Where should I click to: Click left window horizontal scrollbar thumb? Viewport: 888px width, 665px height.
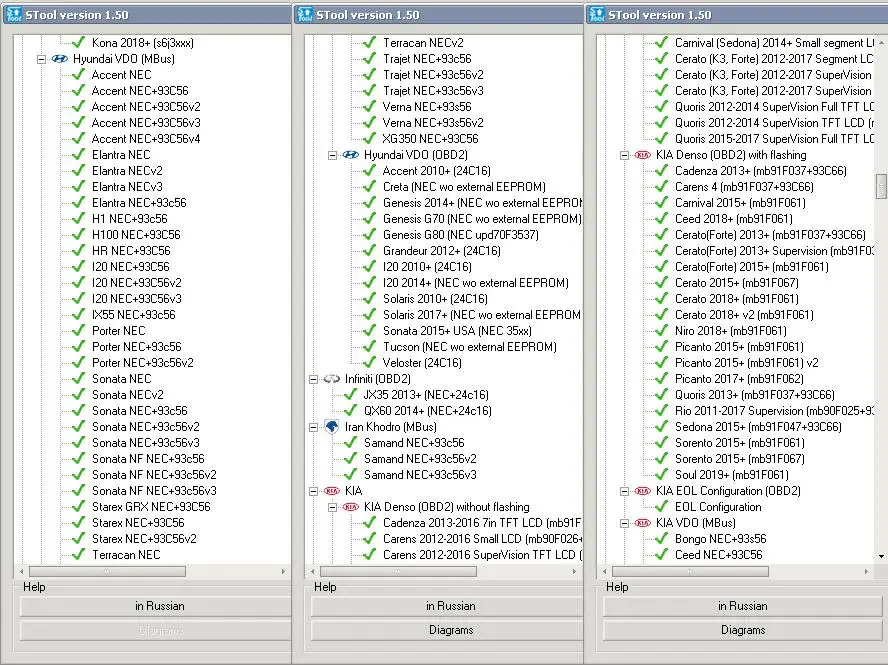pos(107,572)
